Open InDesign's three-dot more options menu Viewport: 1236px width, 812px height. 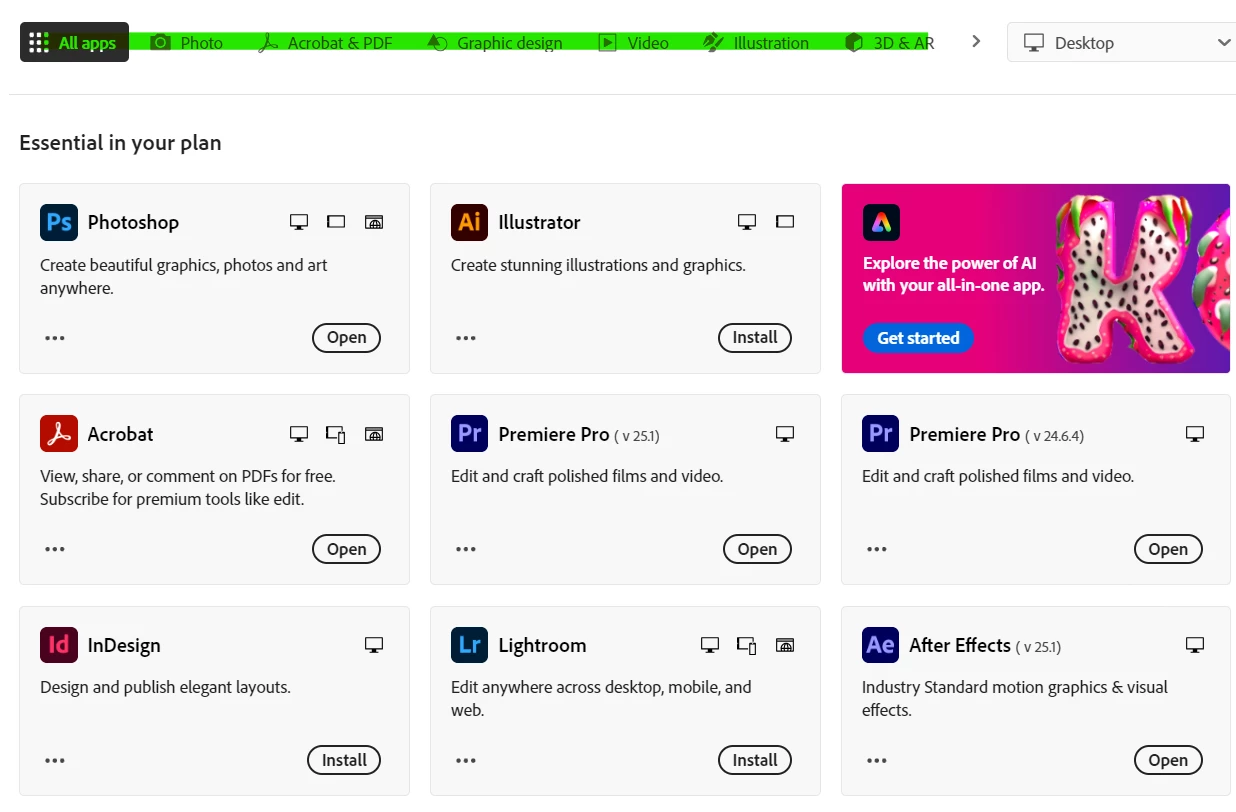[x=55, y=760]
